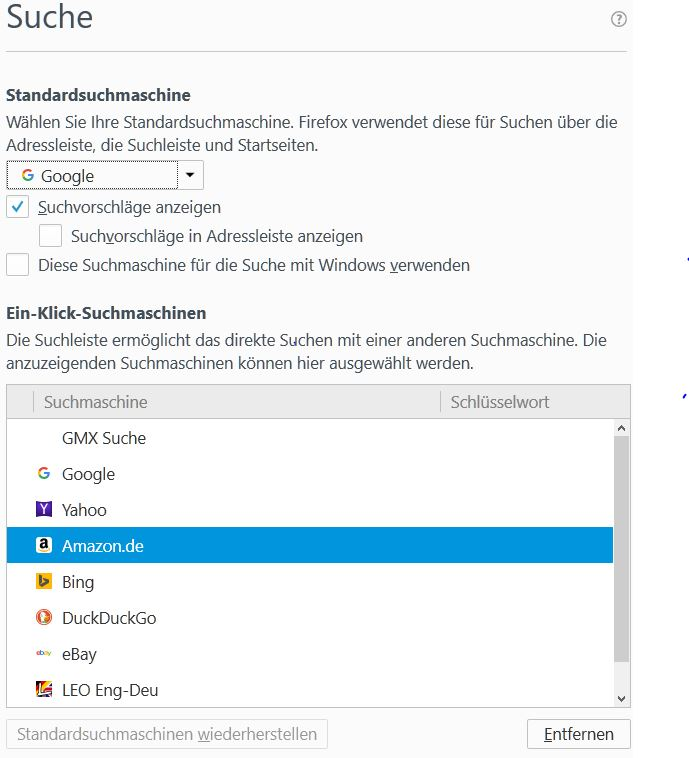689x758 pixels.
Task: Click the Google icon in engine list
Action: 44,474
